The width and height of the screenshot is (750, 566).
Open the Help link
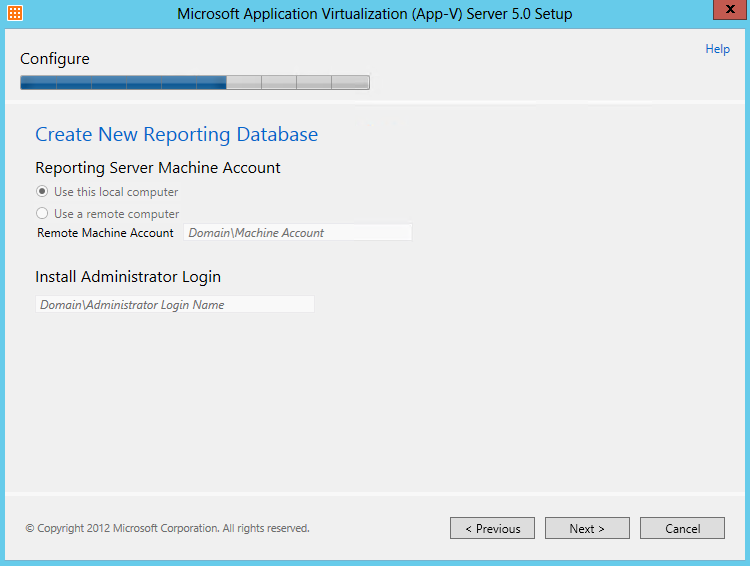tap(717, 49)
